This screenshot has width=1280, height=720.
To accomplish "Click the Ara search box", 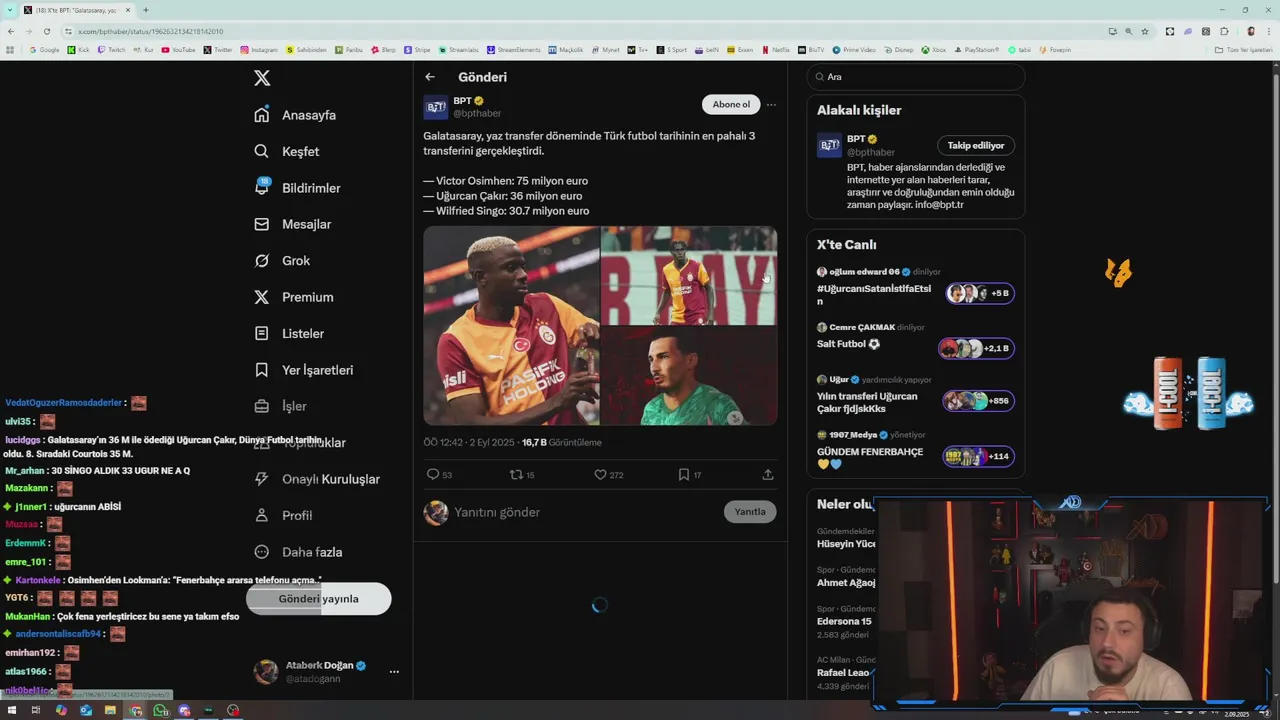I will [x=916, y=77].
